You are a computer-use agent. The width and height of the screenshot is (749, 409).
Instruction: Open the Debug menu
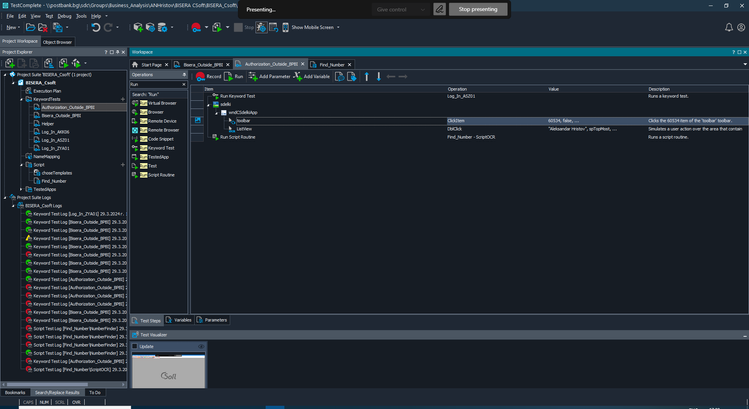coord(64,16)
